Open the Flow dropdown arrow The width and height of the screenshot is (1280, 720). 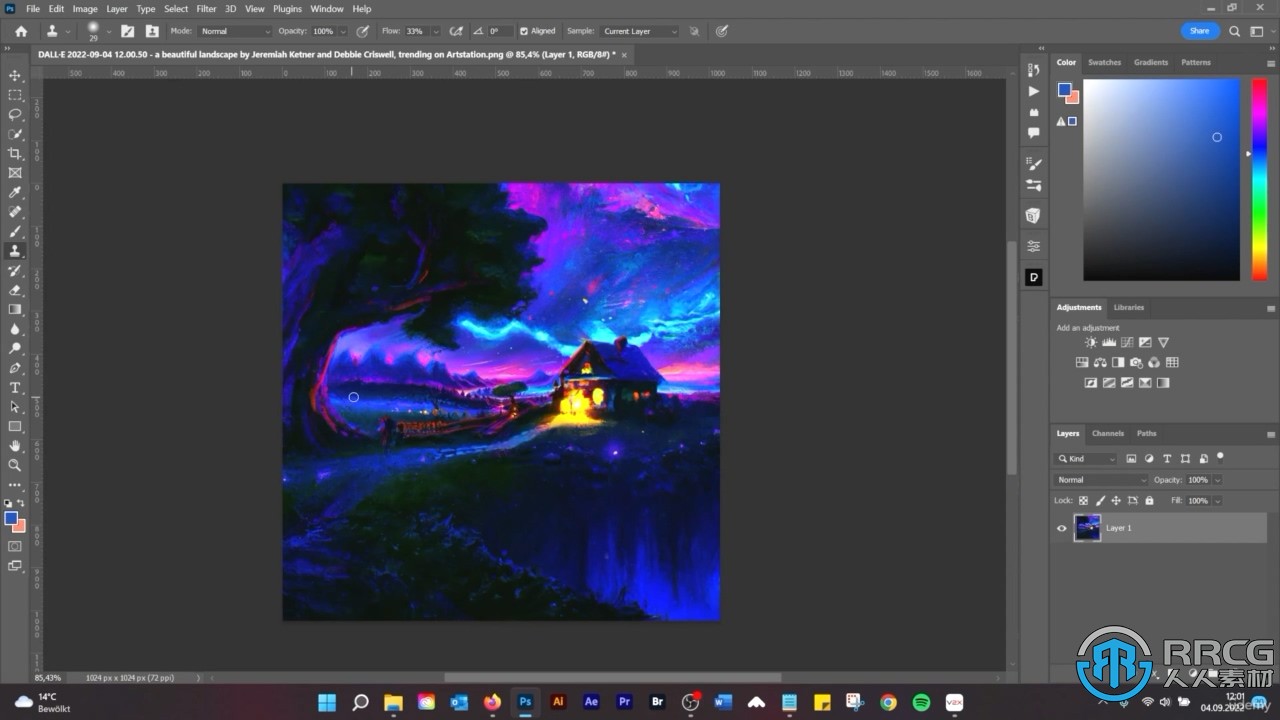click(x=435, y=31)
